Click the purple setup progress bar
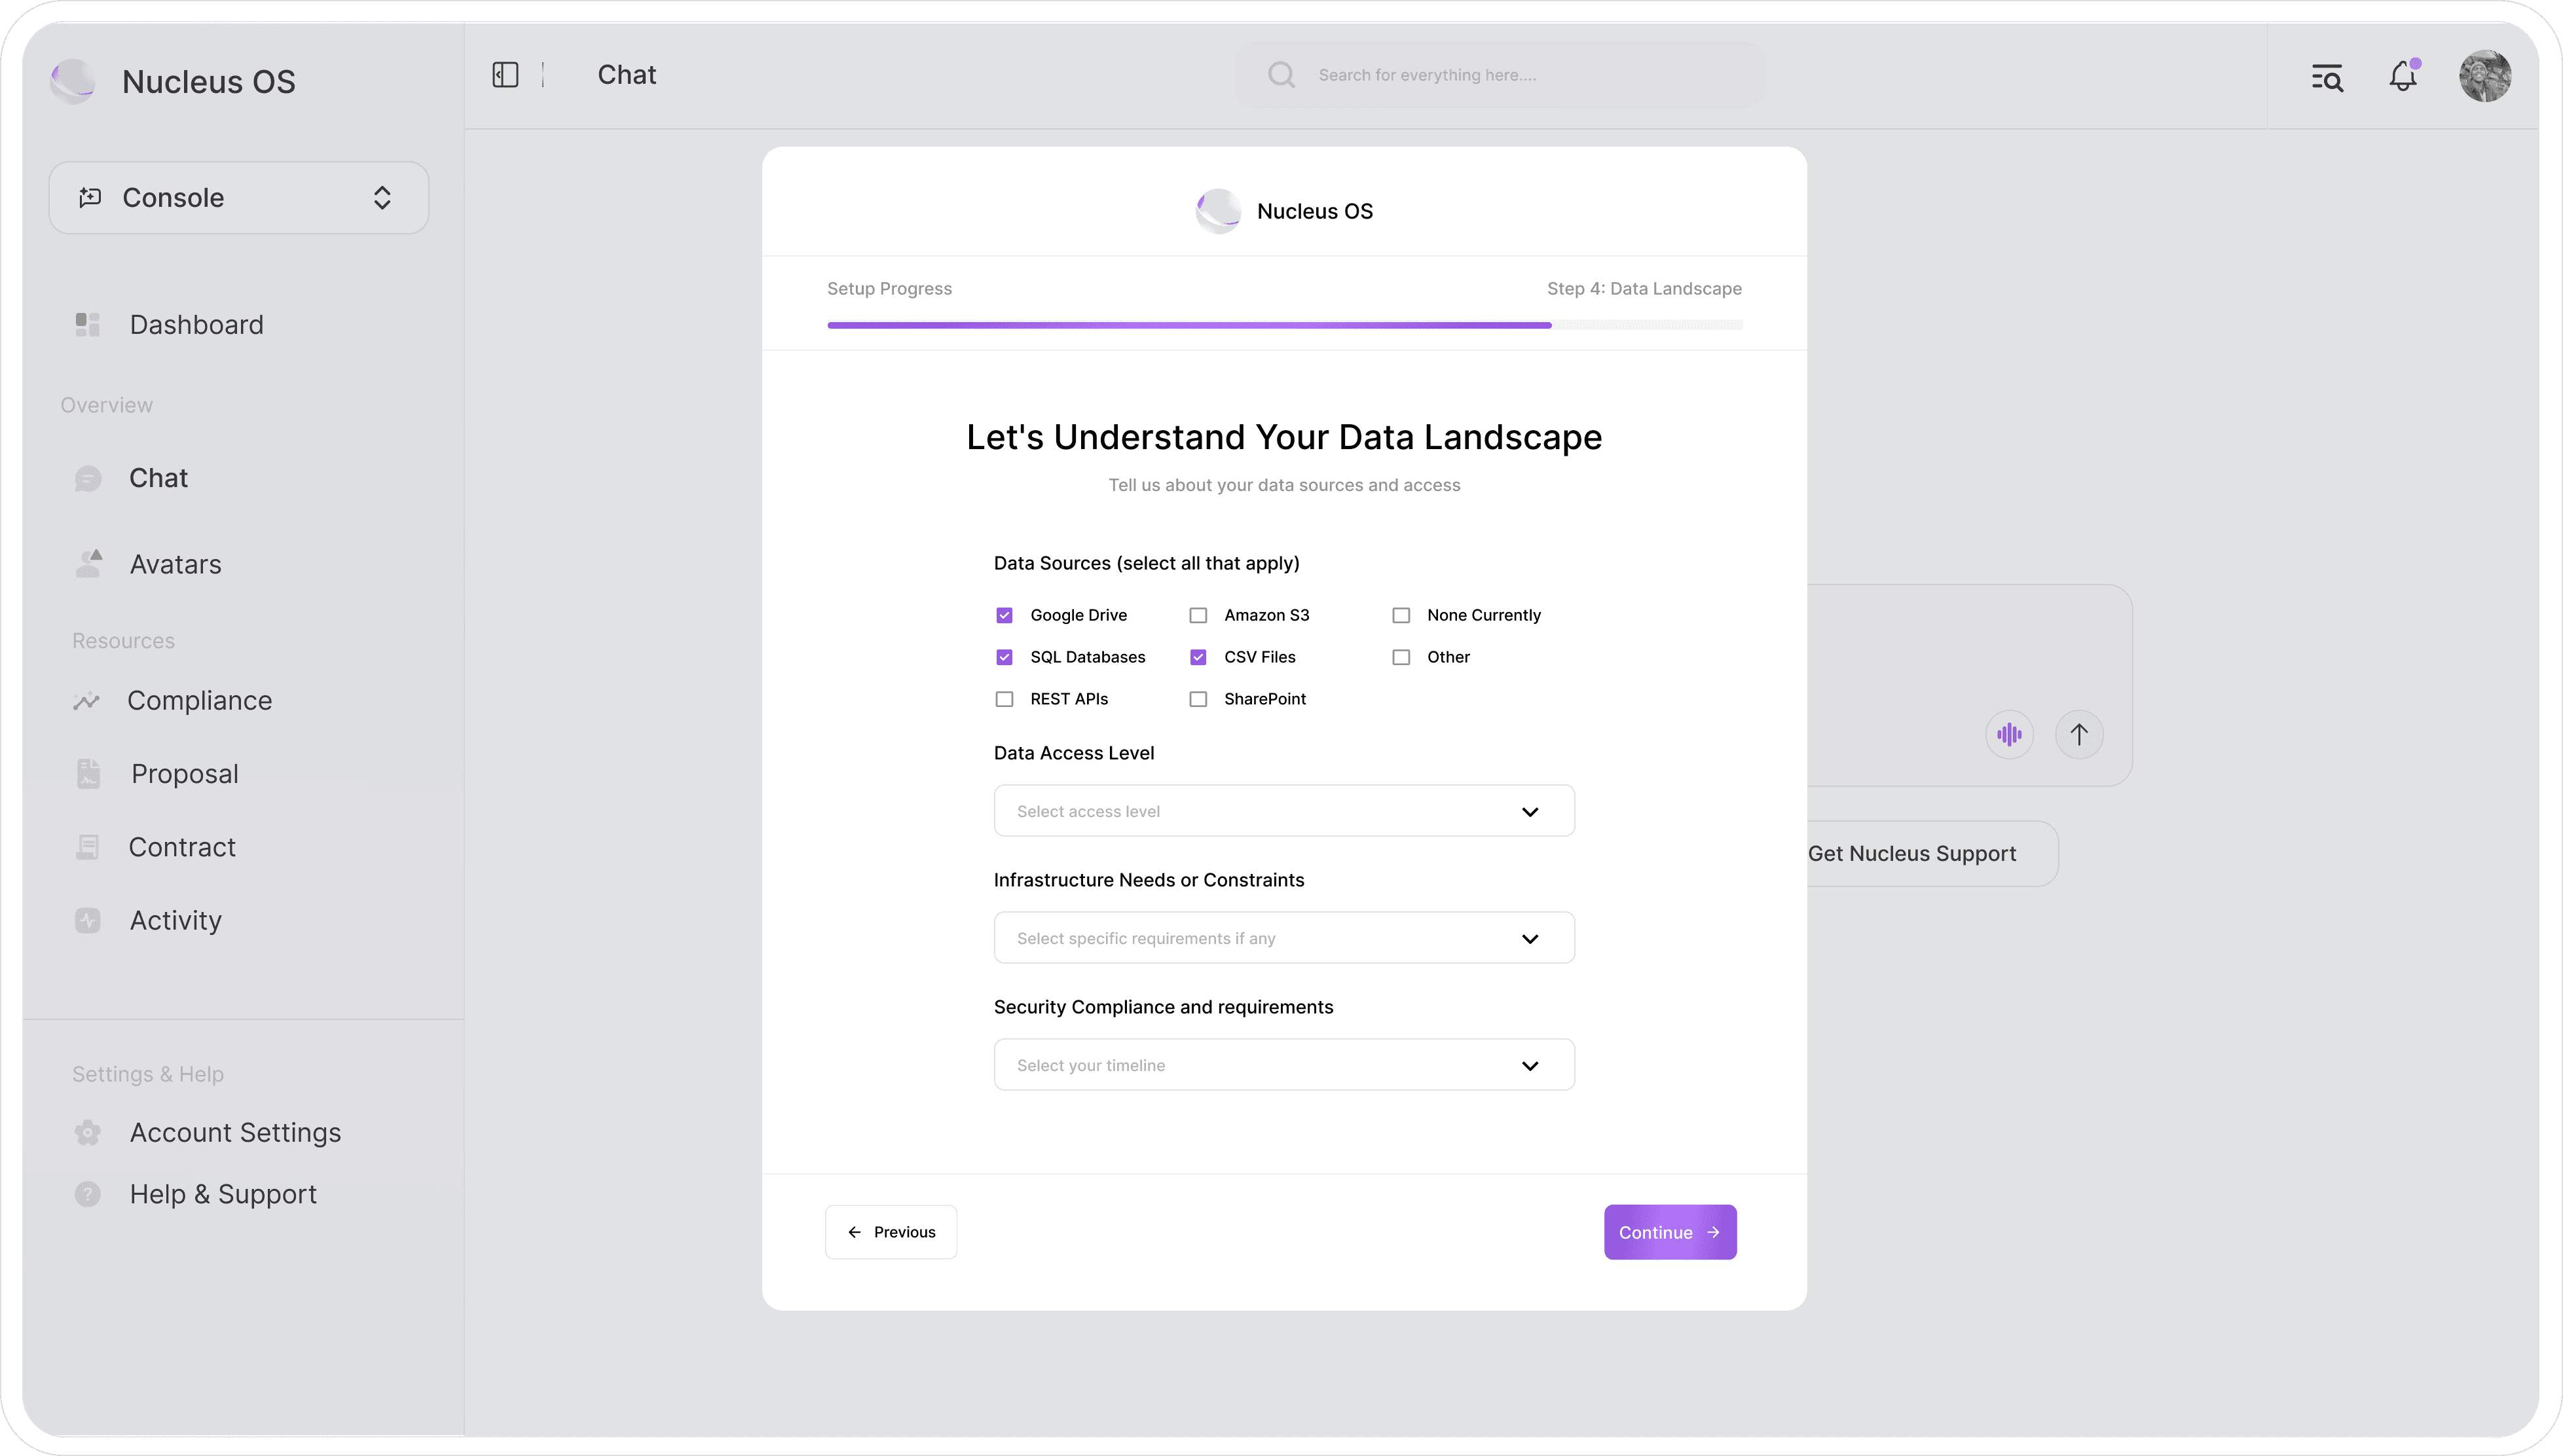 click(1188, 325)
